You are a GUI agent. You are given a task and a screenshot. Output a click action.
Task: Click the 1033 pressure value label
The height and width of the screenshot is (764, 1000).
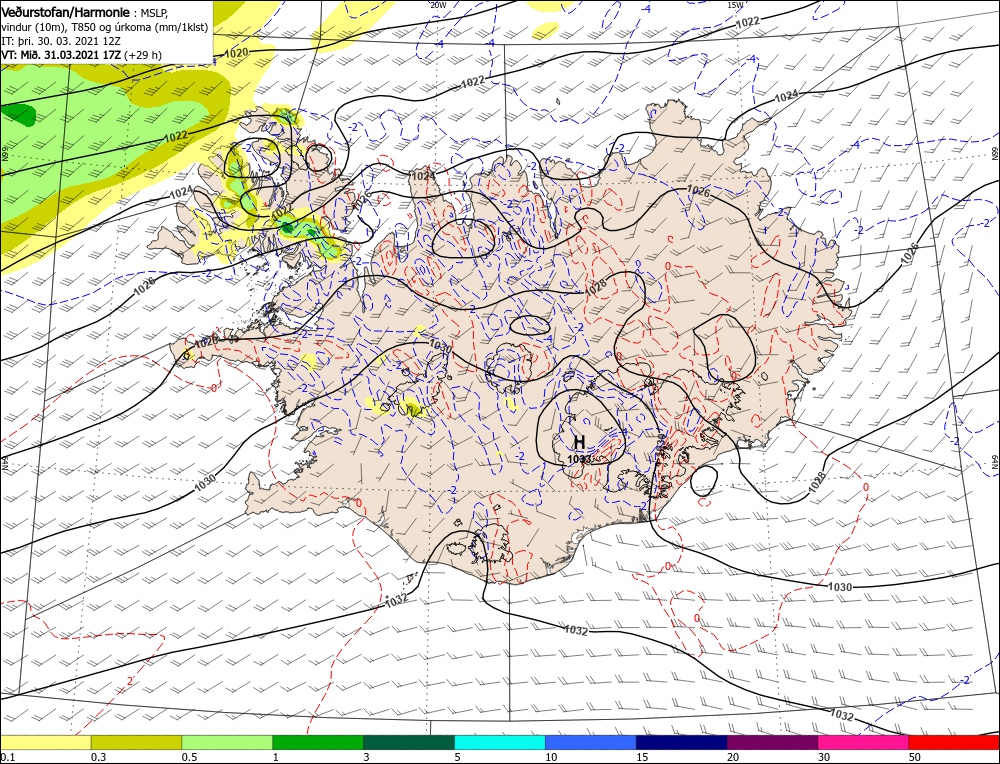[580, 458]
